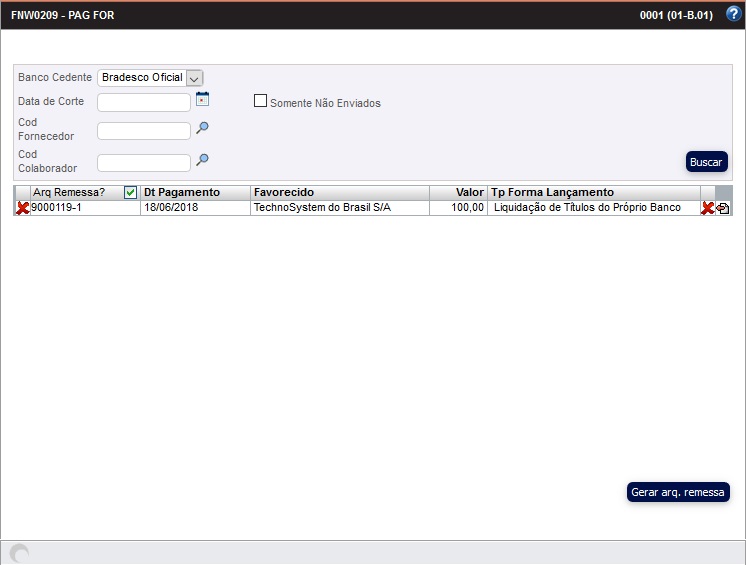
Task: Focus the Data de Corte input field
Action: click(x=143, y=102)
